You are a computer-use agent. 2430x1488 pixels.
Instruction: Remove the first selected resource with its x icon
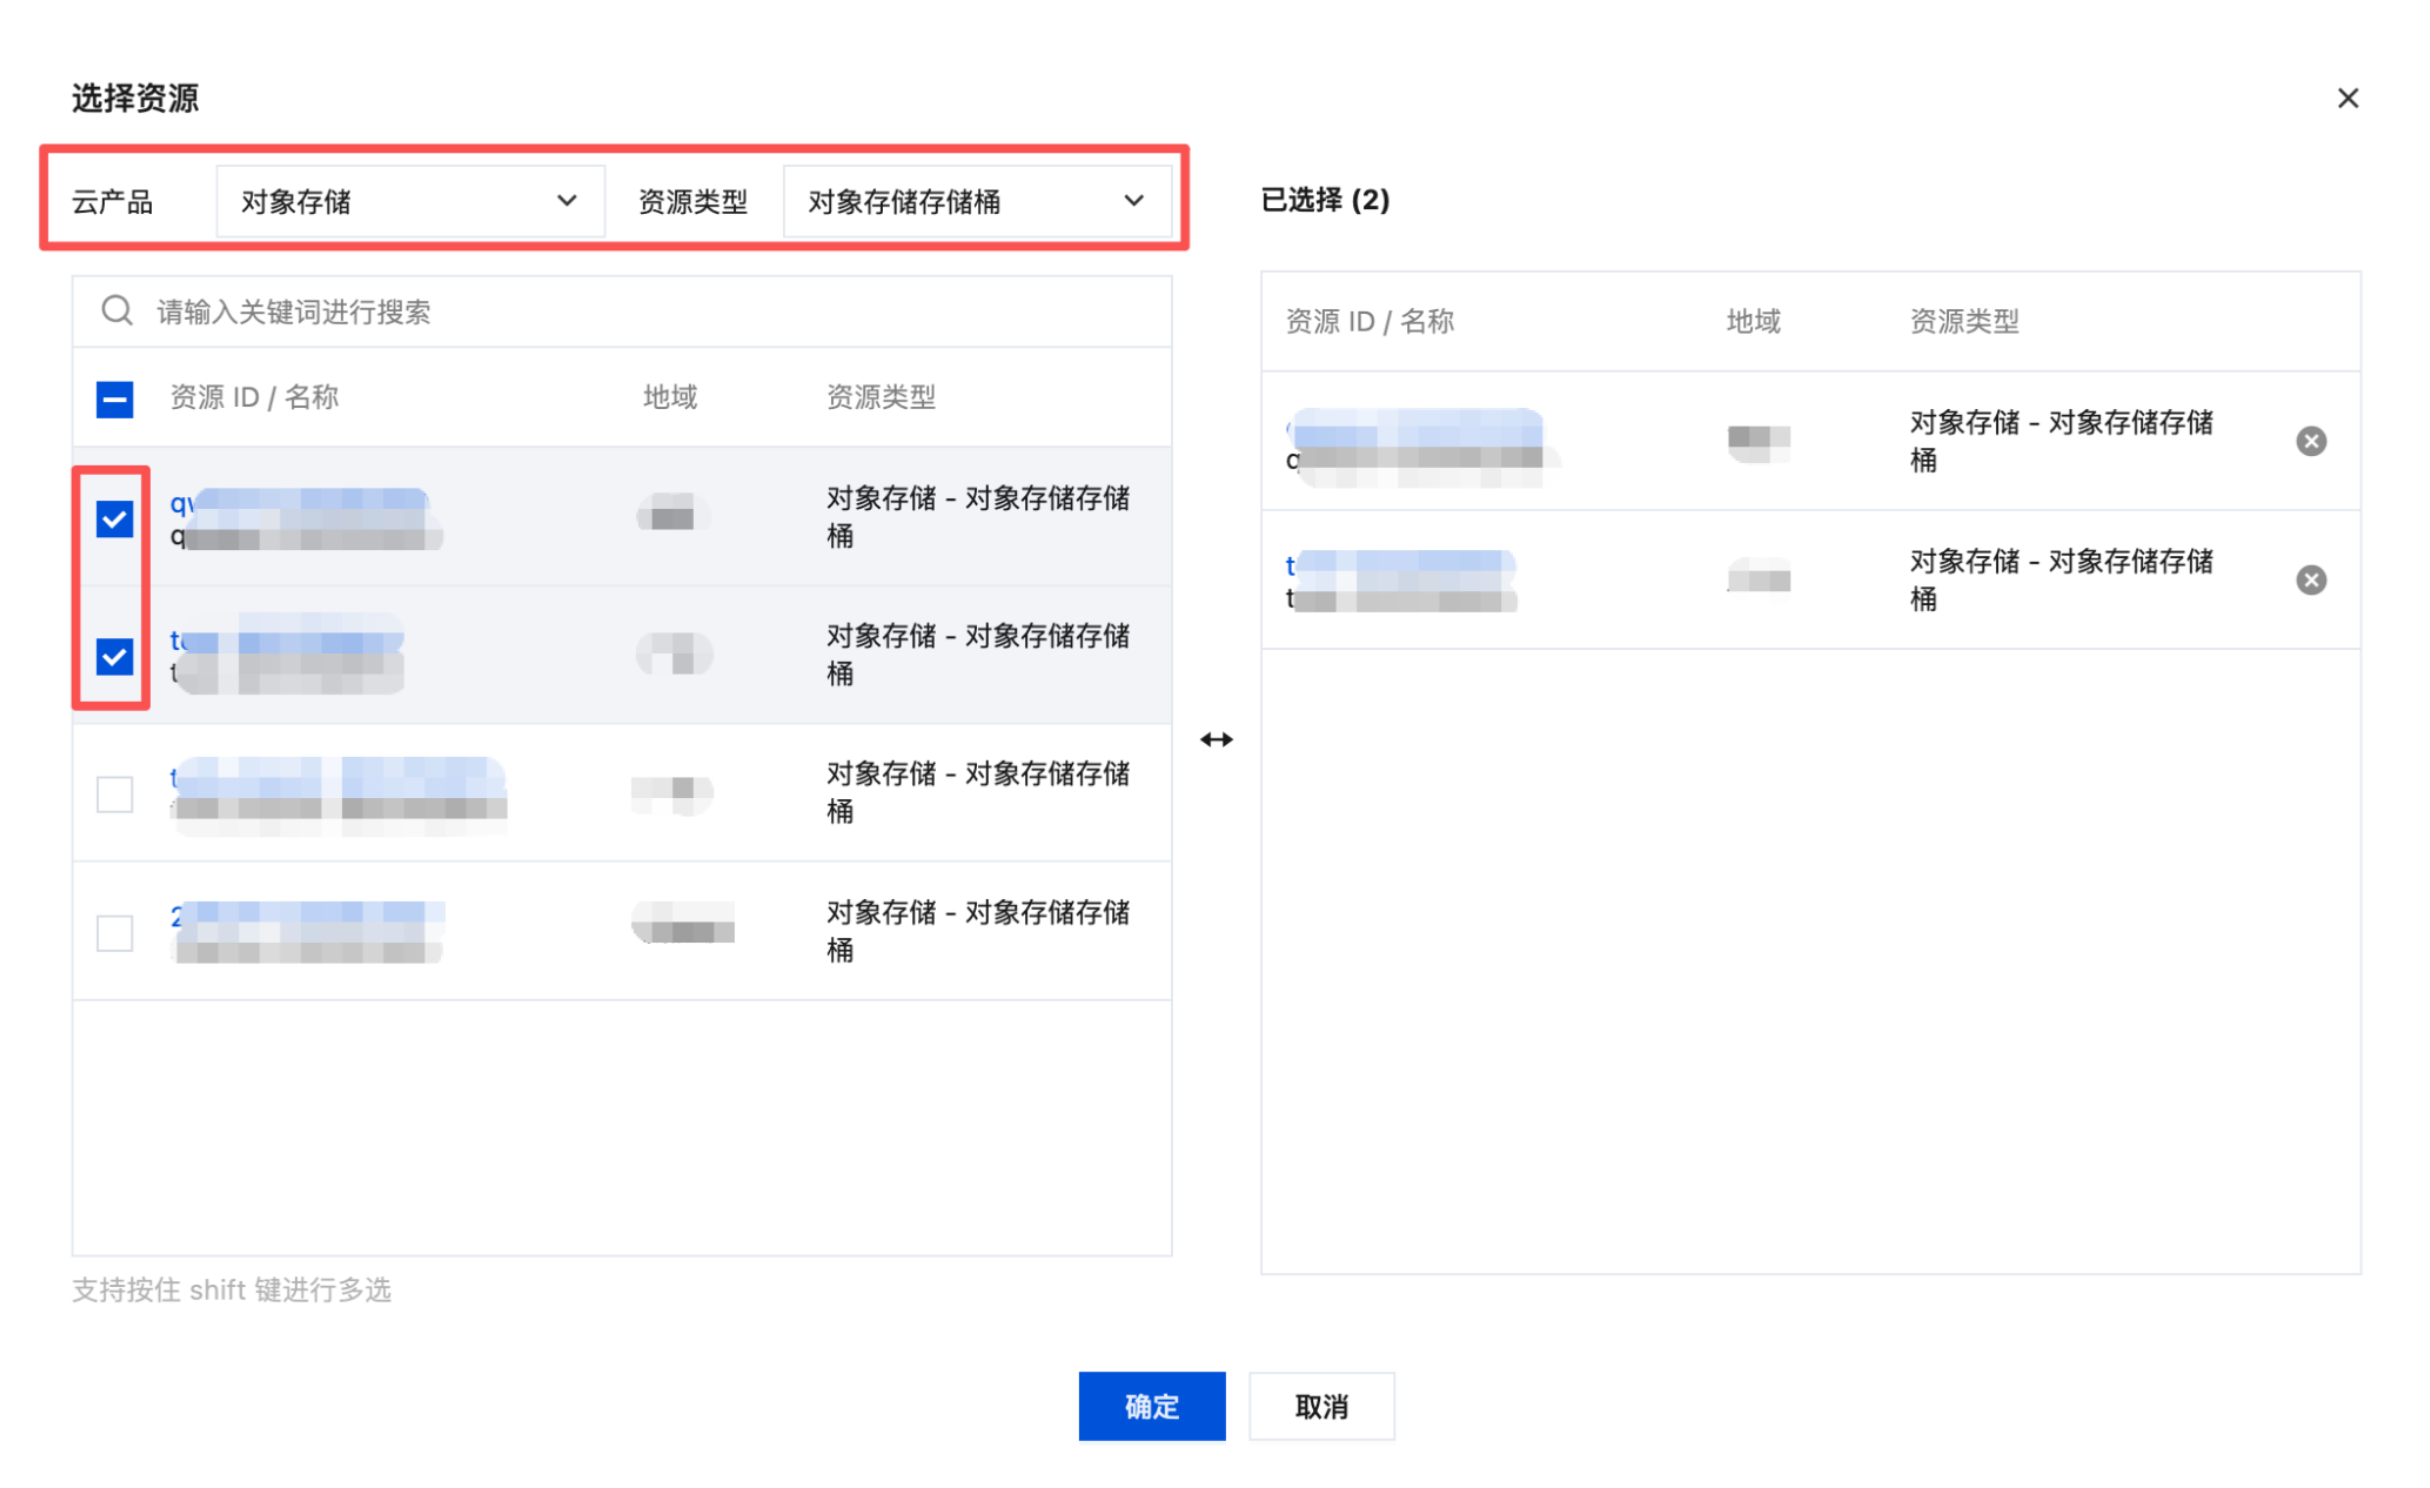[2310, 441]
